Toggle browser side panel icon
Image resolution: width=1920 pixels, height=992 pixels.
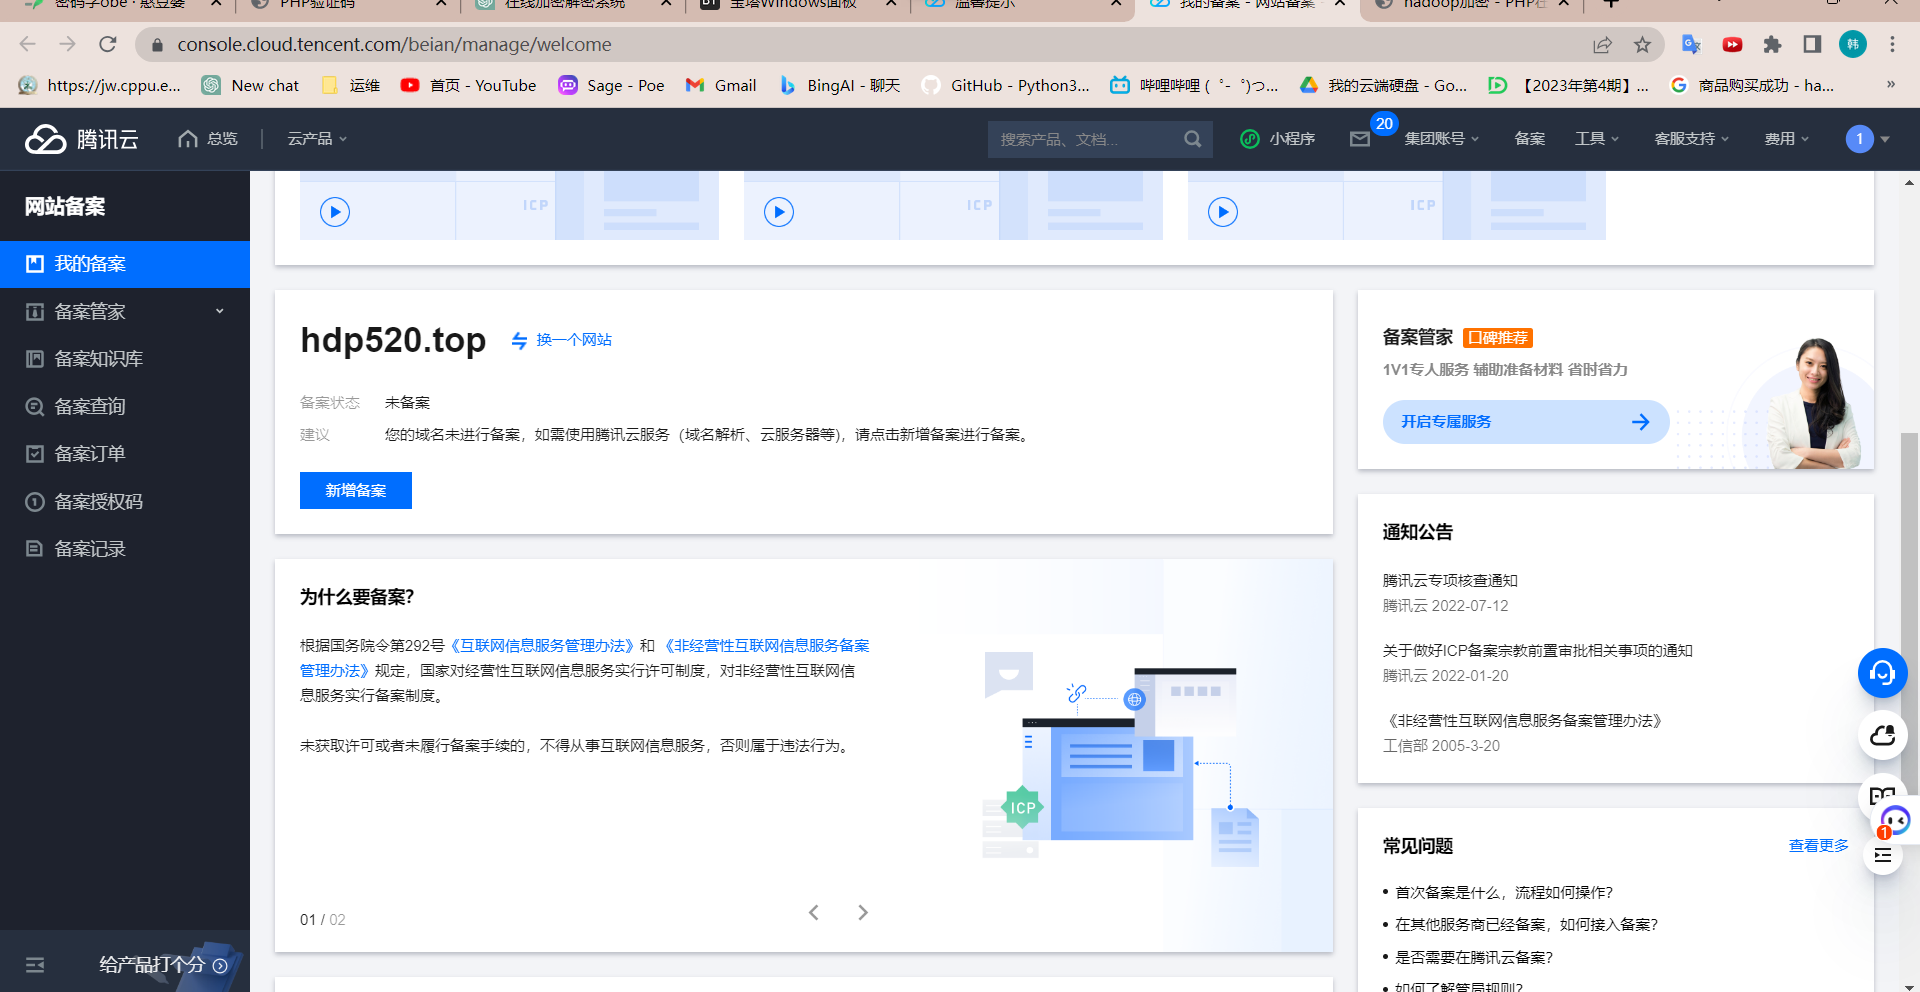click(1812, 44)
